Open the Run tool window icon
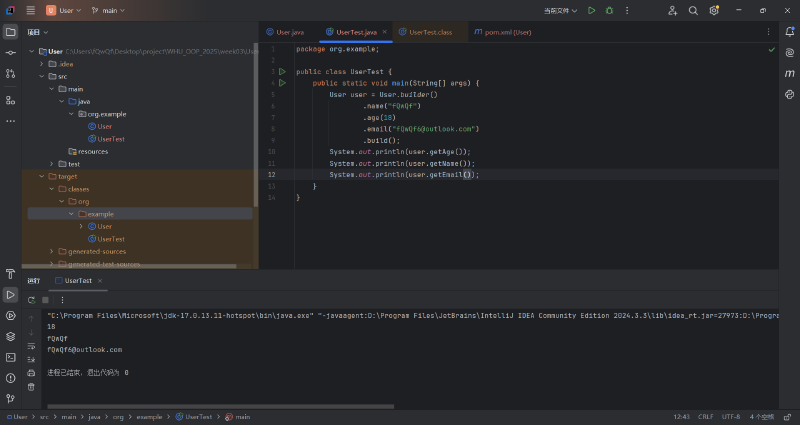800x425 pixels. click(10, 295)
